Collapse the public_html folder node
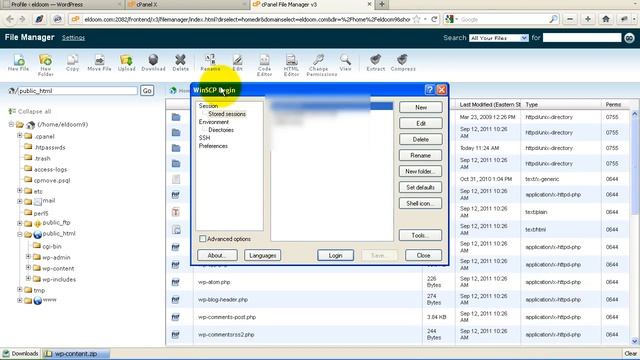Screen dimensions: 640x360 (20, 234)
